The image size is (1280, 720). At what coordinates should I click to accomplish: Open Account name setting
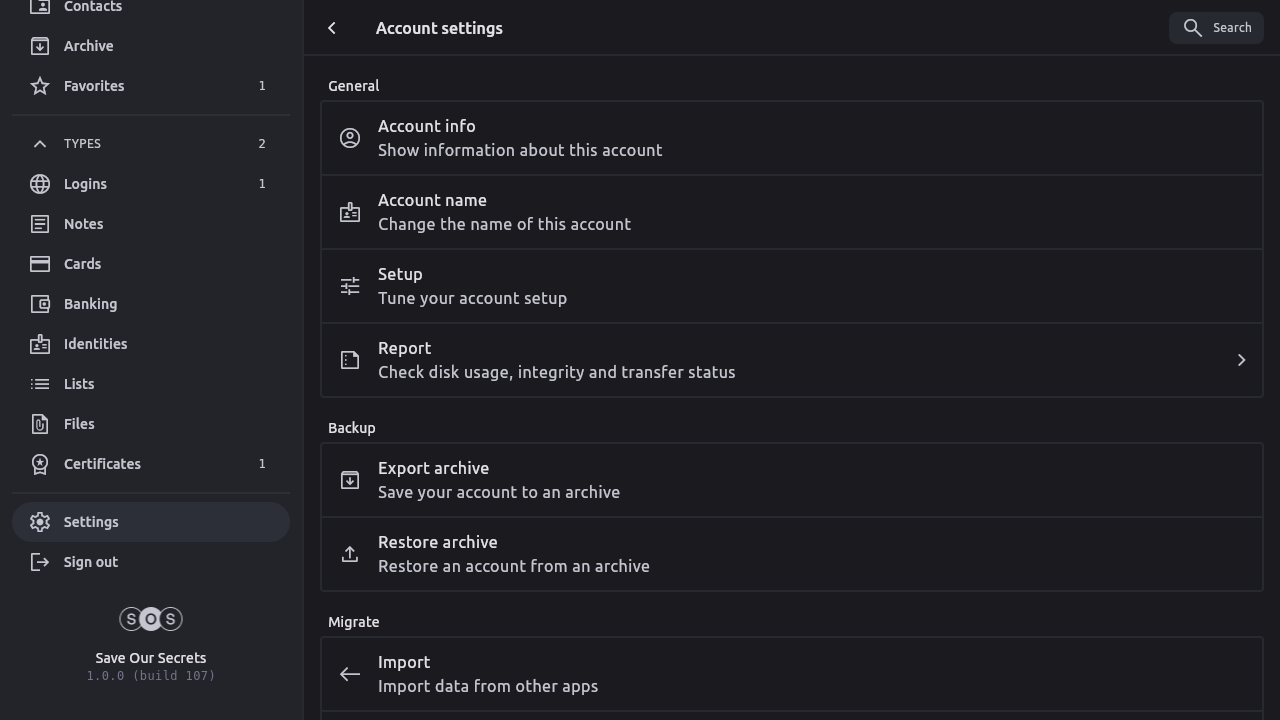(x=791, y=212)
